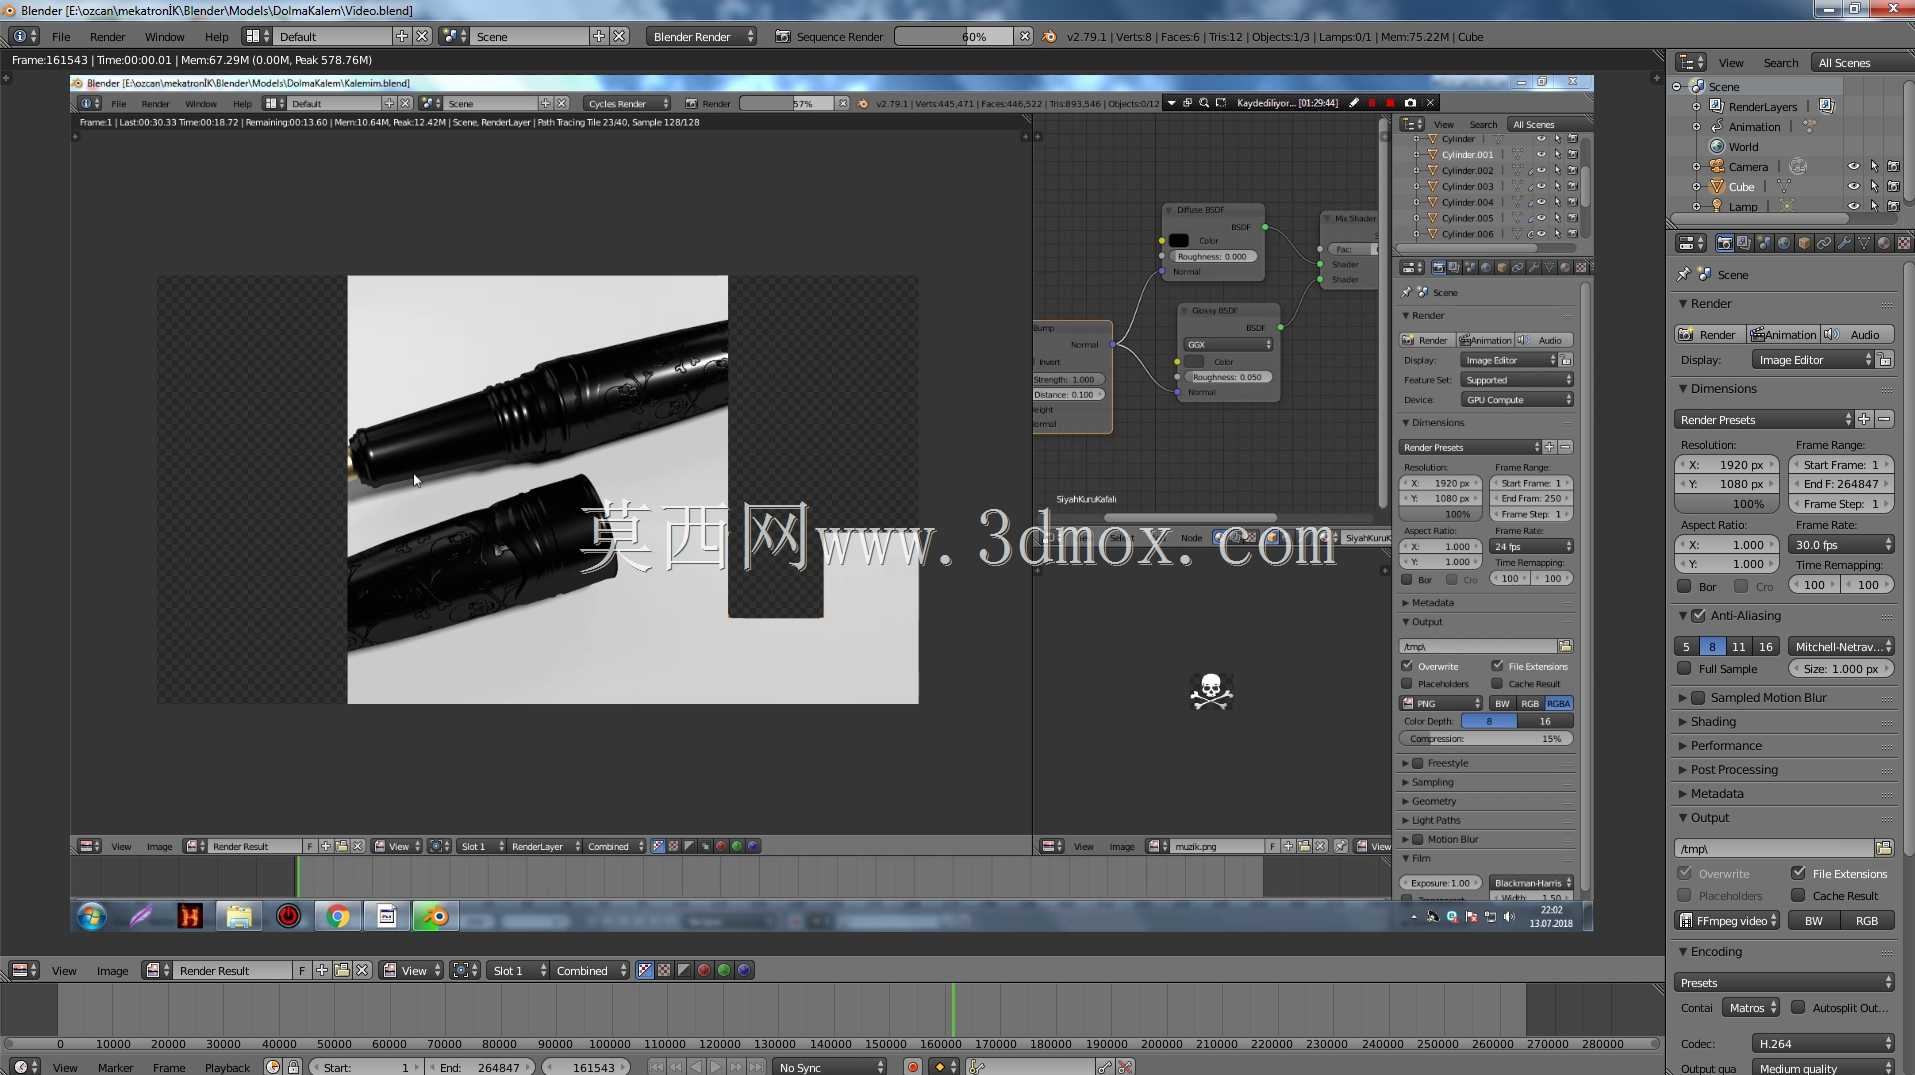Toggle the timeline lock range icon
Image resolution: width=1915 pixels, height=1075 pixels.
pos(293,1067)
